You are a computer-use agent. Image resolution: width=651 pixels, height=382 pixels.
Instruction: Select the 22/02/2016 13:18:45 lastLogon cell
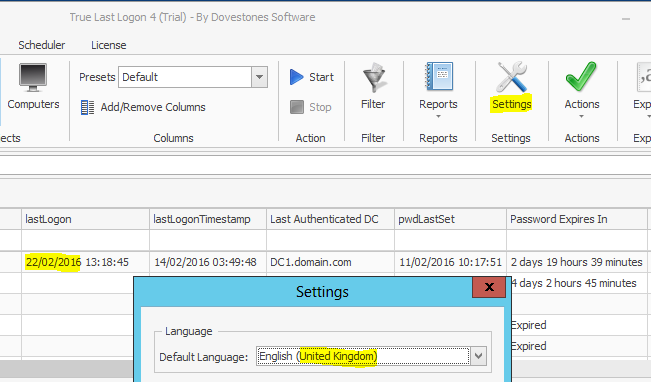pos(85,262)
